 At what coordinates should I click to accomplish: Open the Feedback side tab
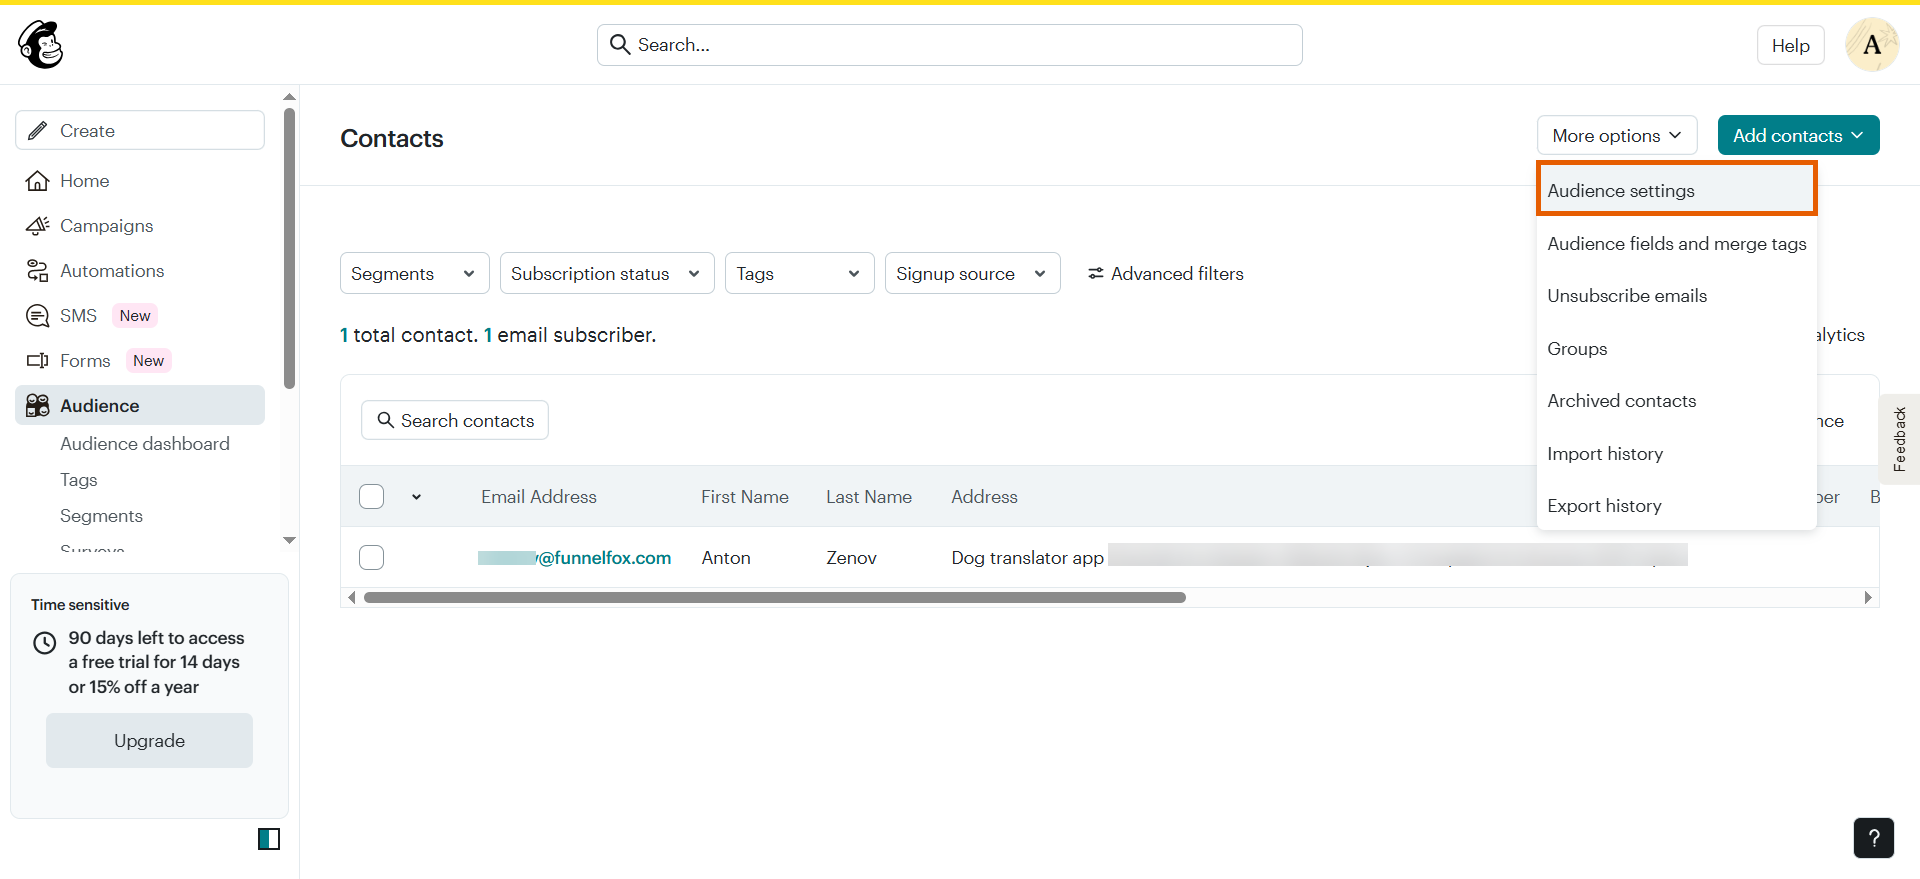[1900, 439]
